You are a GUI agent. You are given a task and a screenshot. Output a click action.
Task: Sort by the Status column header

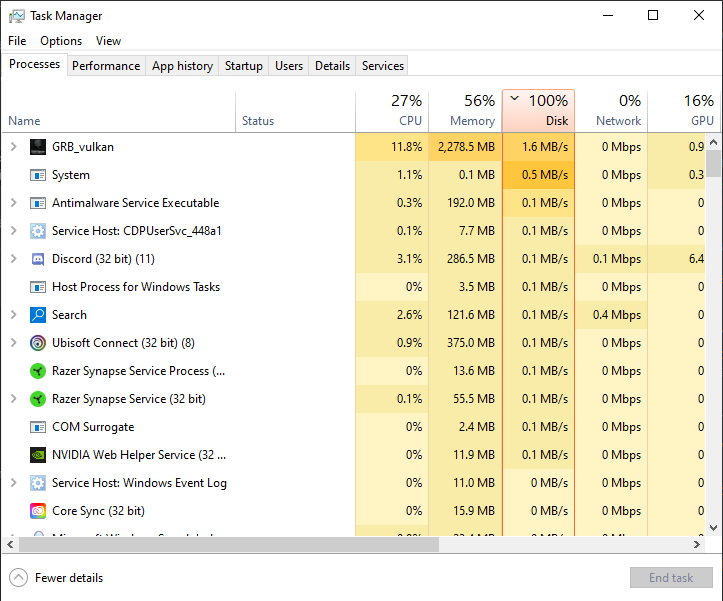point(295,111)
